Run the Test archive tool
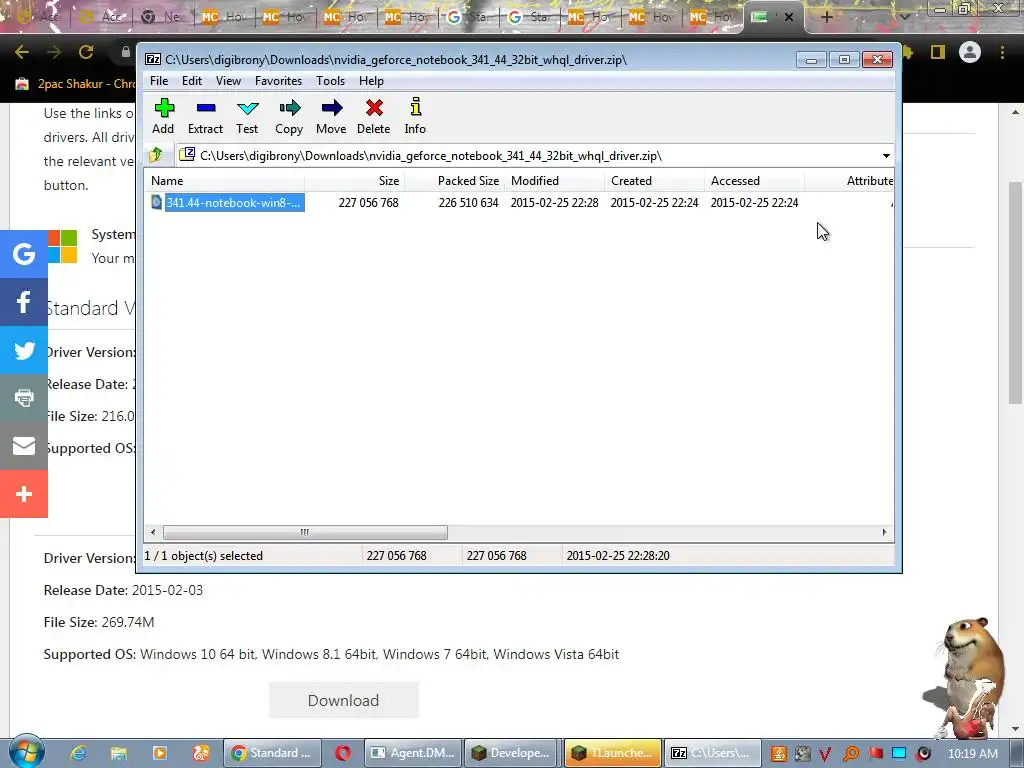The width and height of the screenshot is (1024, 768). (x=248, y=116)
